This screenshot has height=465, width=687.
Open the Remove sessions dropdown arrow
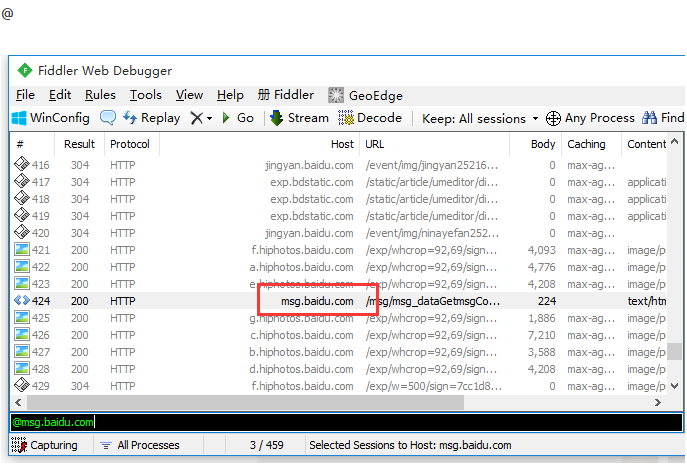[209, 118]
